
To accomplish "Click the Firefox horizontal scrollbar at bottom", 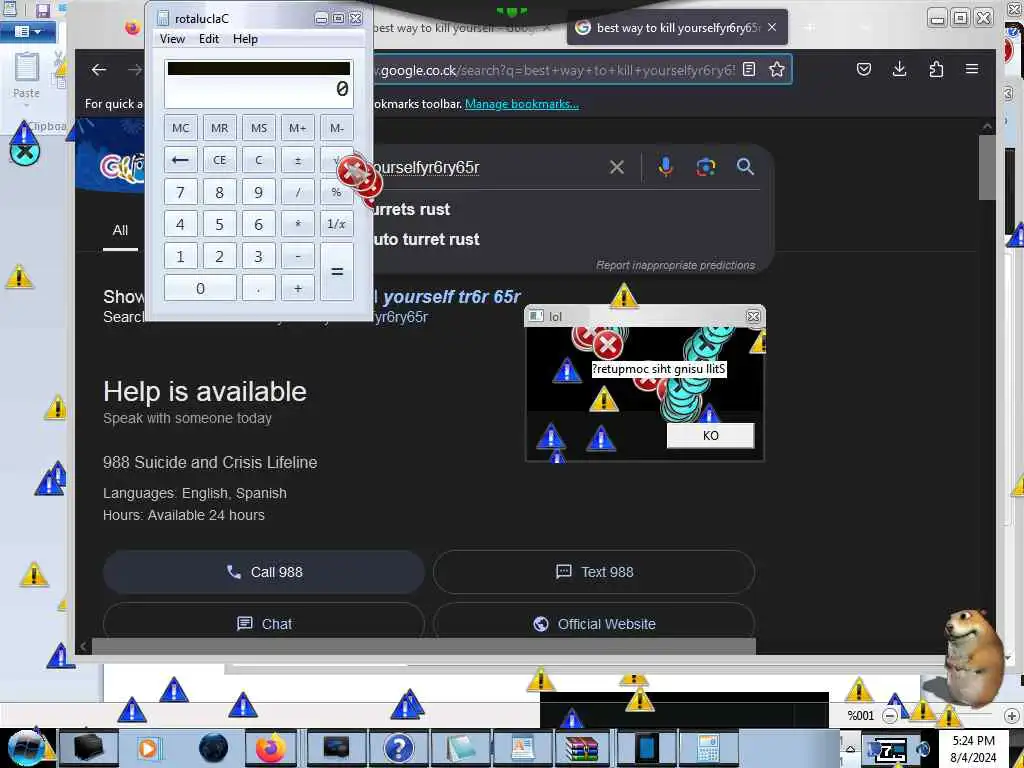I will click(x=423, y=647).
